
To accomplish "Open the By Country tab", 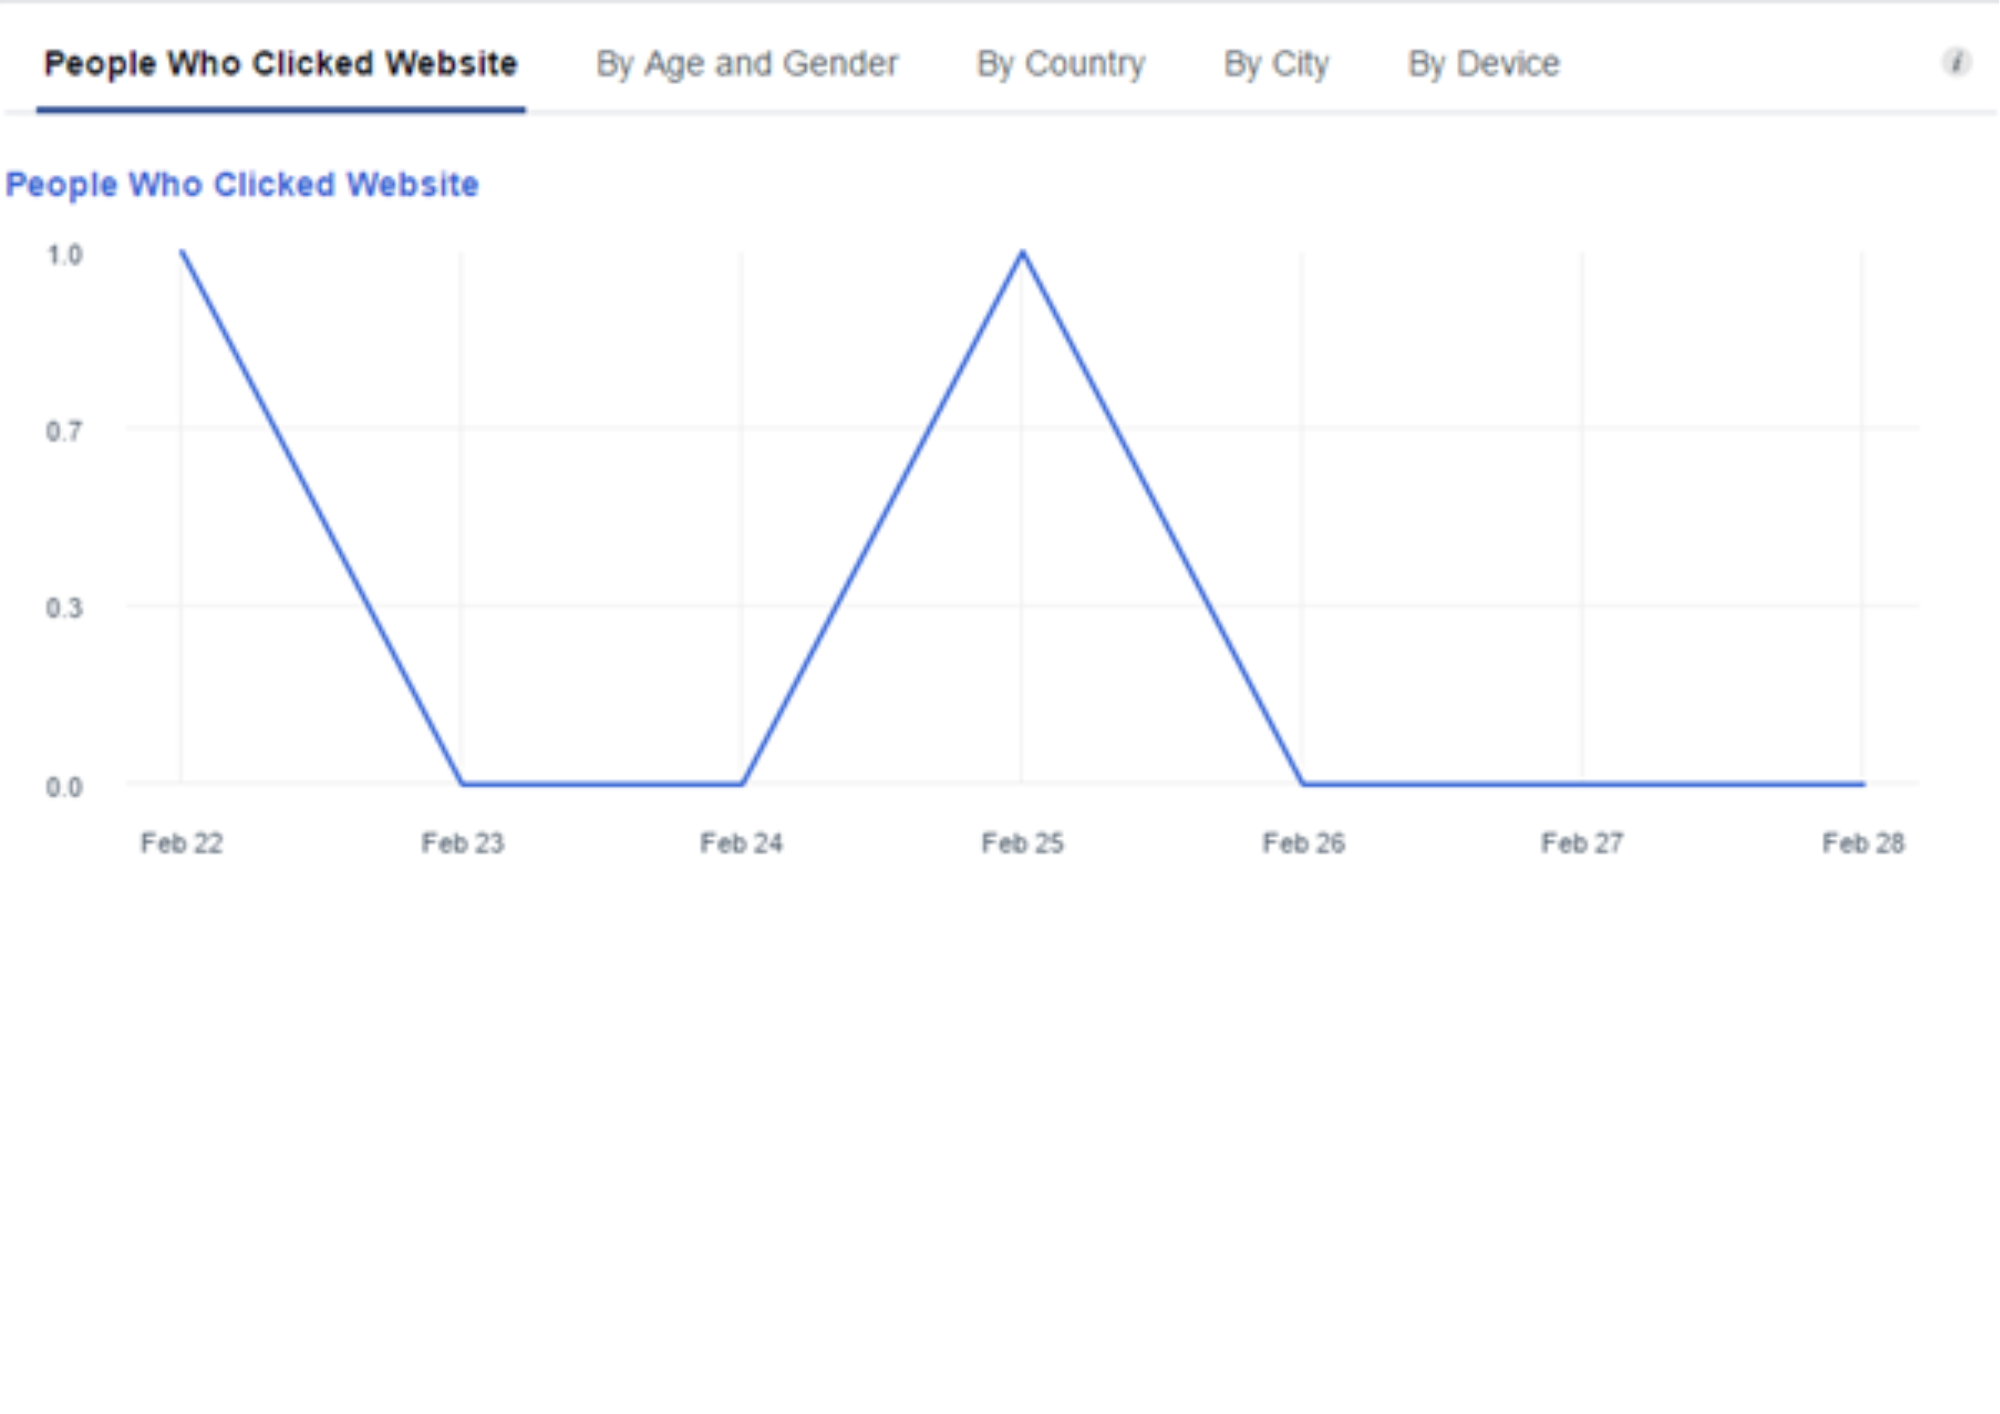I will click(x=1060, y=64).
